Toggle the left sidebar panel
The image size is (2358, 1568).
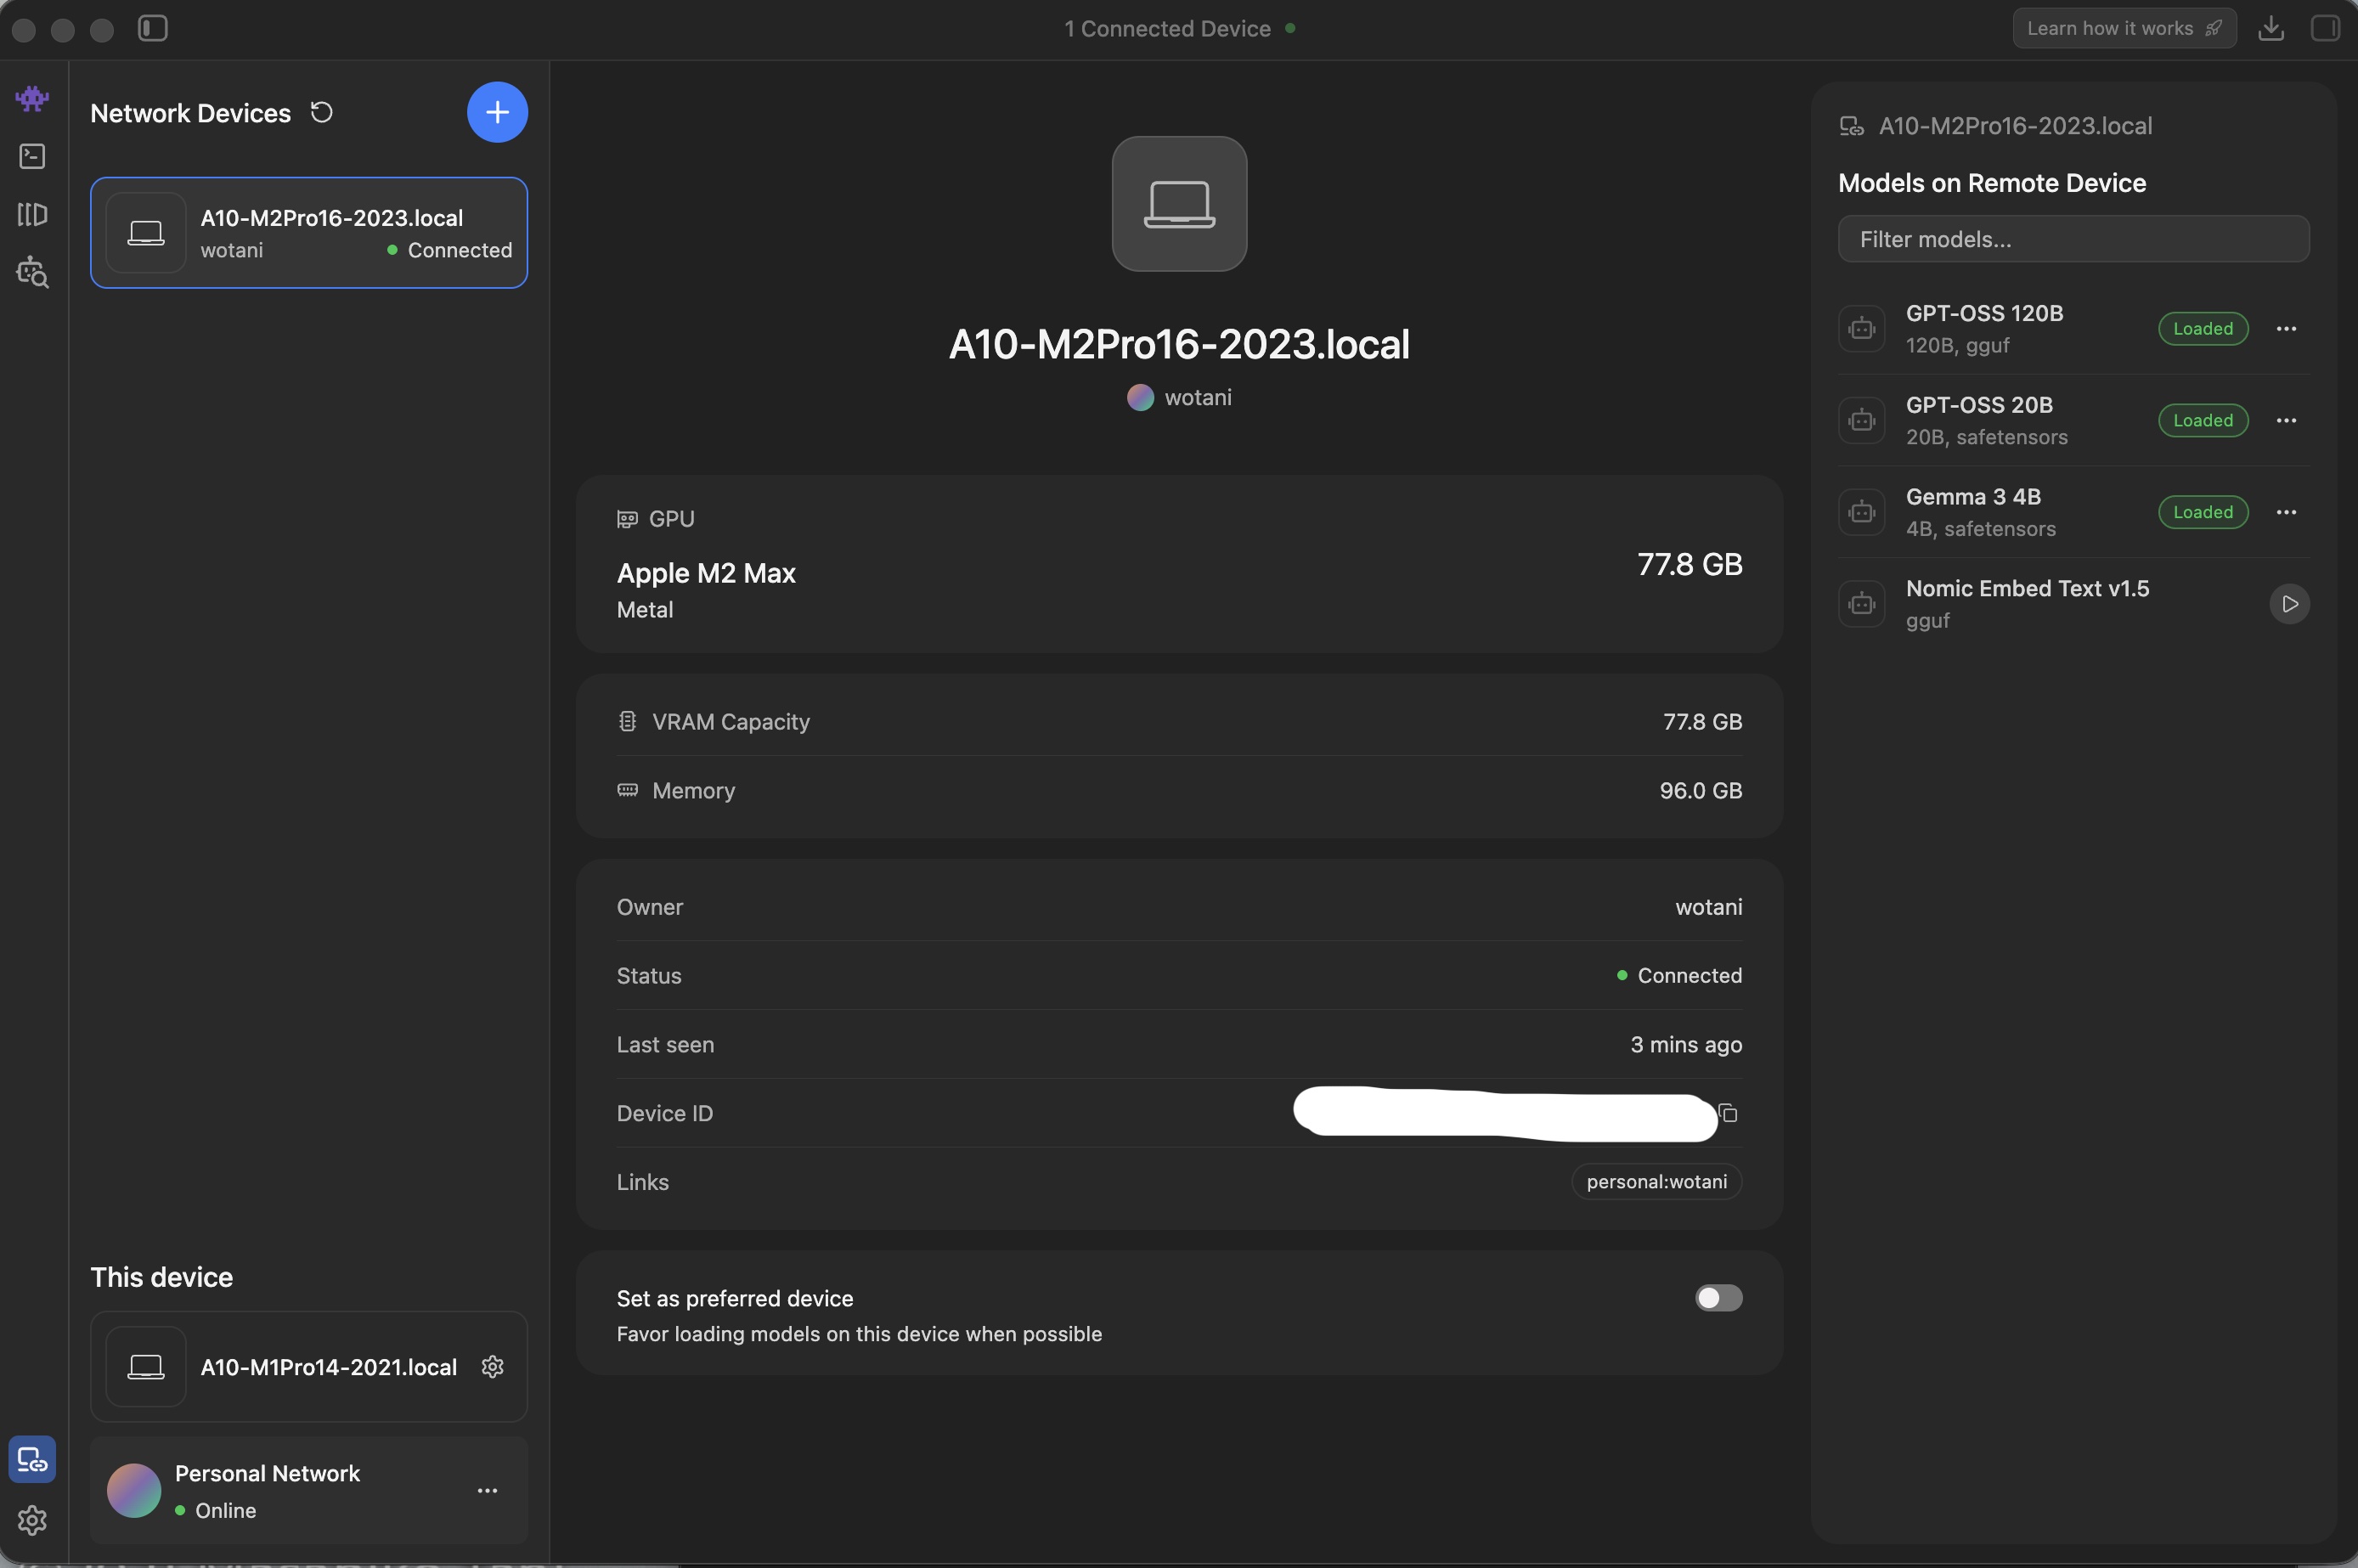152,28
